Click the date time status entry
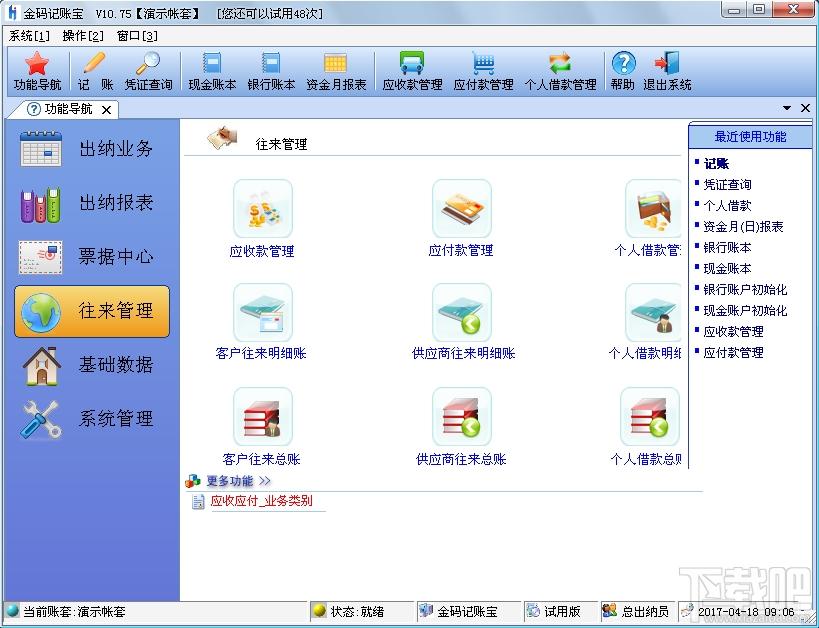The height and width of the screenshot is (628, 819). click(746, 611)
